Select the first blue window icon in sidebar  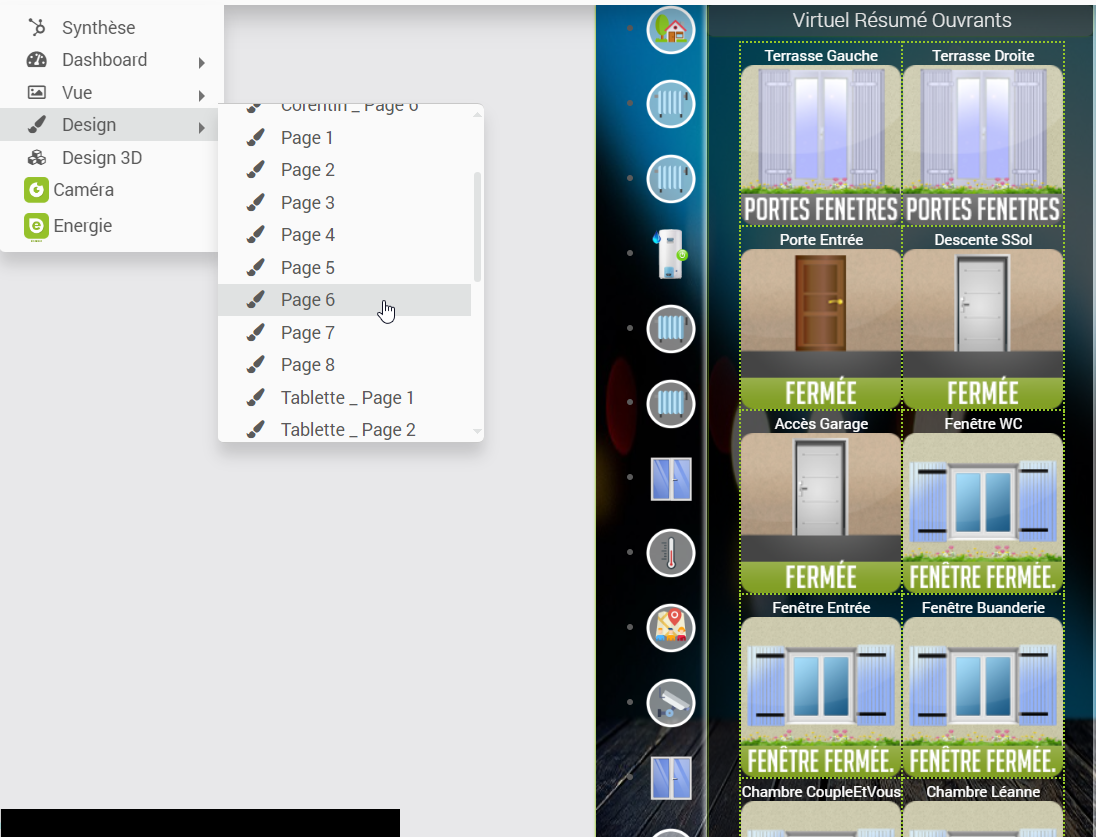671,479
